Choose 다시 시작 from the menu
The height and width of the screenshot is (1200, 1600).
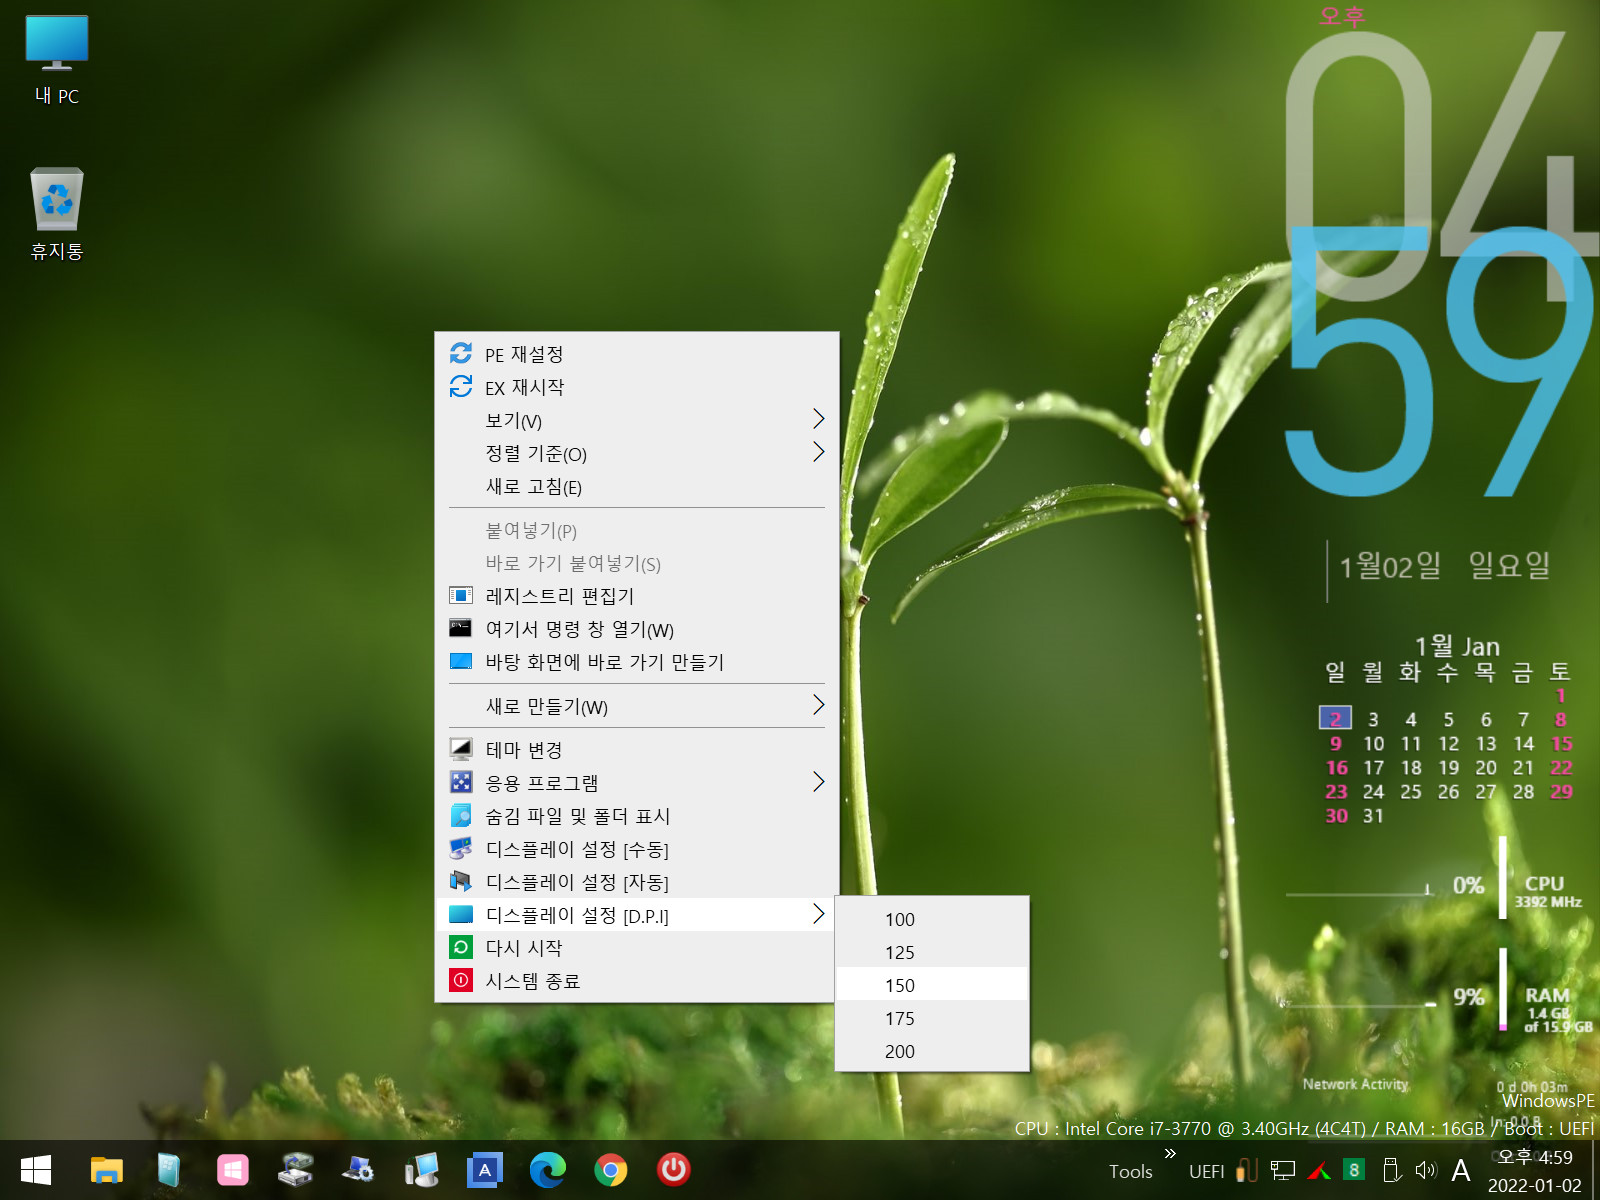point(636,948)
